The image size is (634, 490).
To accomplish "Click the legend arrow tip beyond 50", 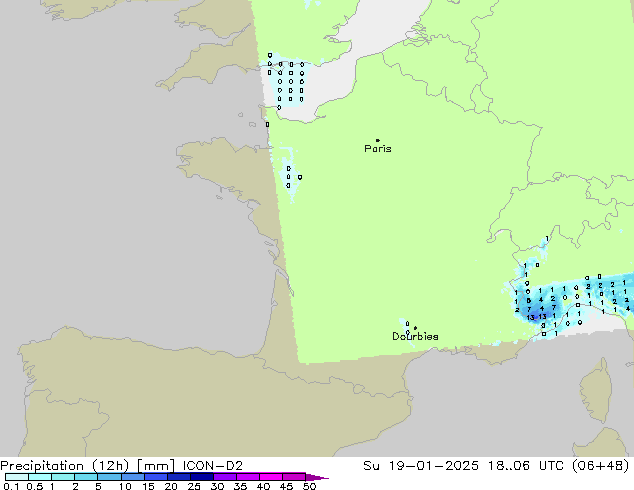I will 317,477.
